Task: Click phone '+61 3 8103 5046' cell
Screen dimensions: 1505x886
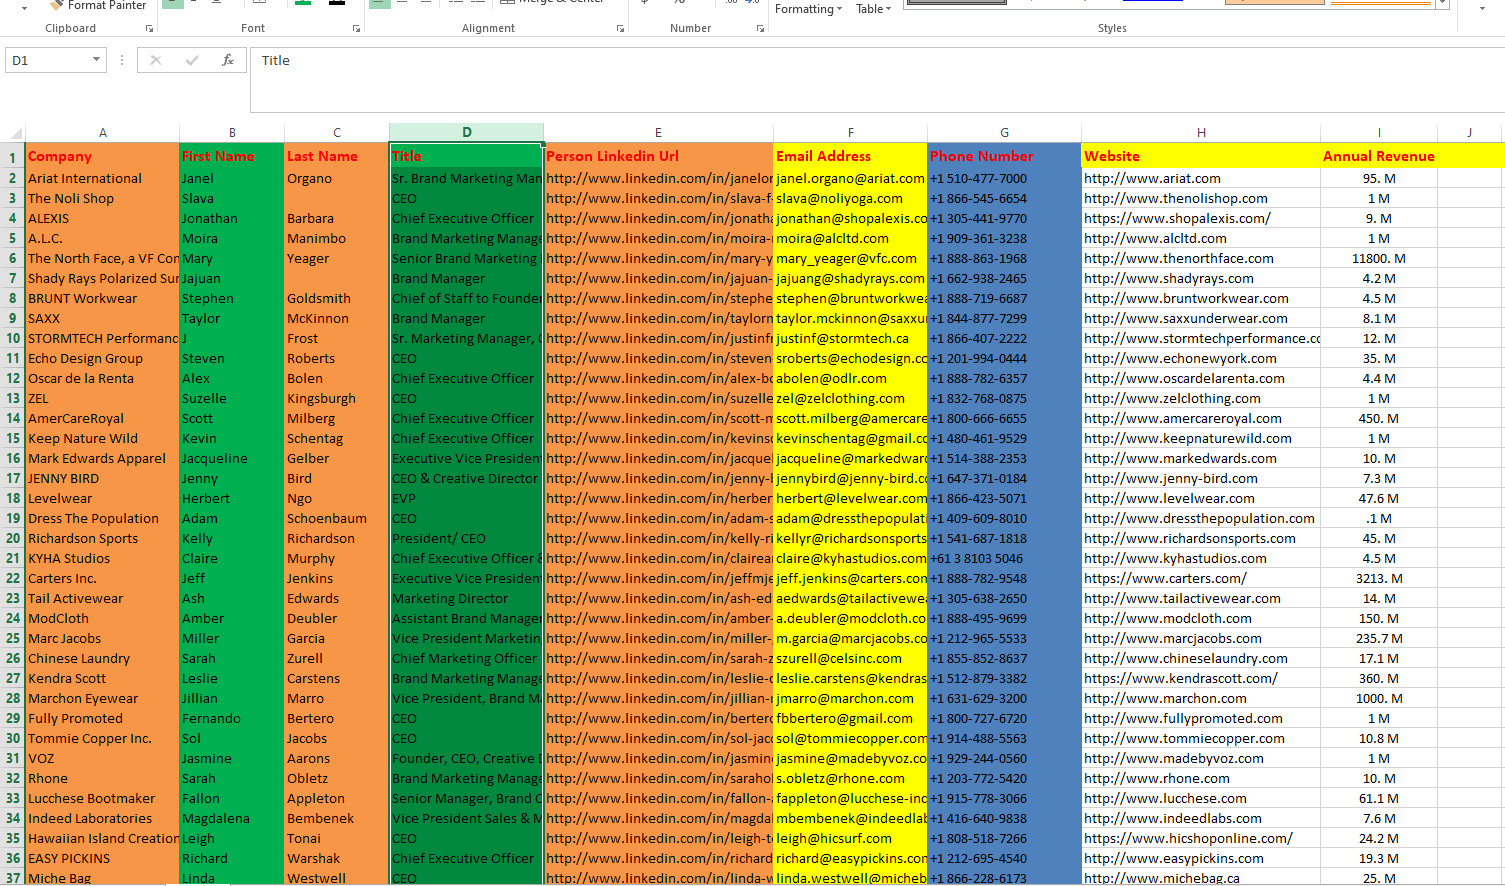Action: pos(1004,558)
